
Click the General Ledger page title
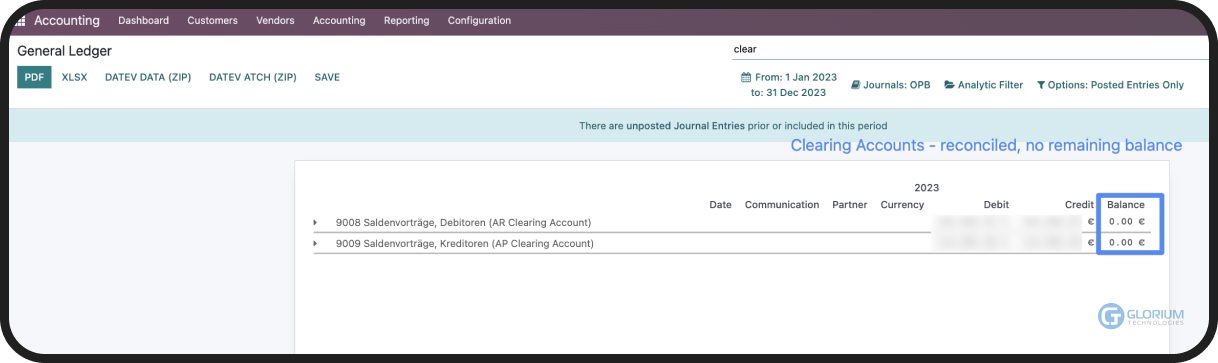(x=64, y=50)
